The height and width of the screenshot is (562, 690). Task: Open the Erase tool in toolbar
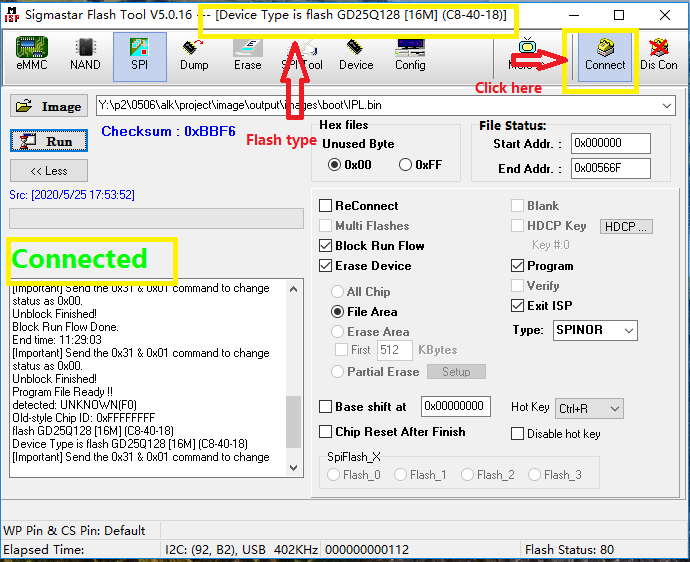[x=248, y=54]
